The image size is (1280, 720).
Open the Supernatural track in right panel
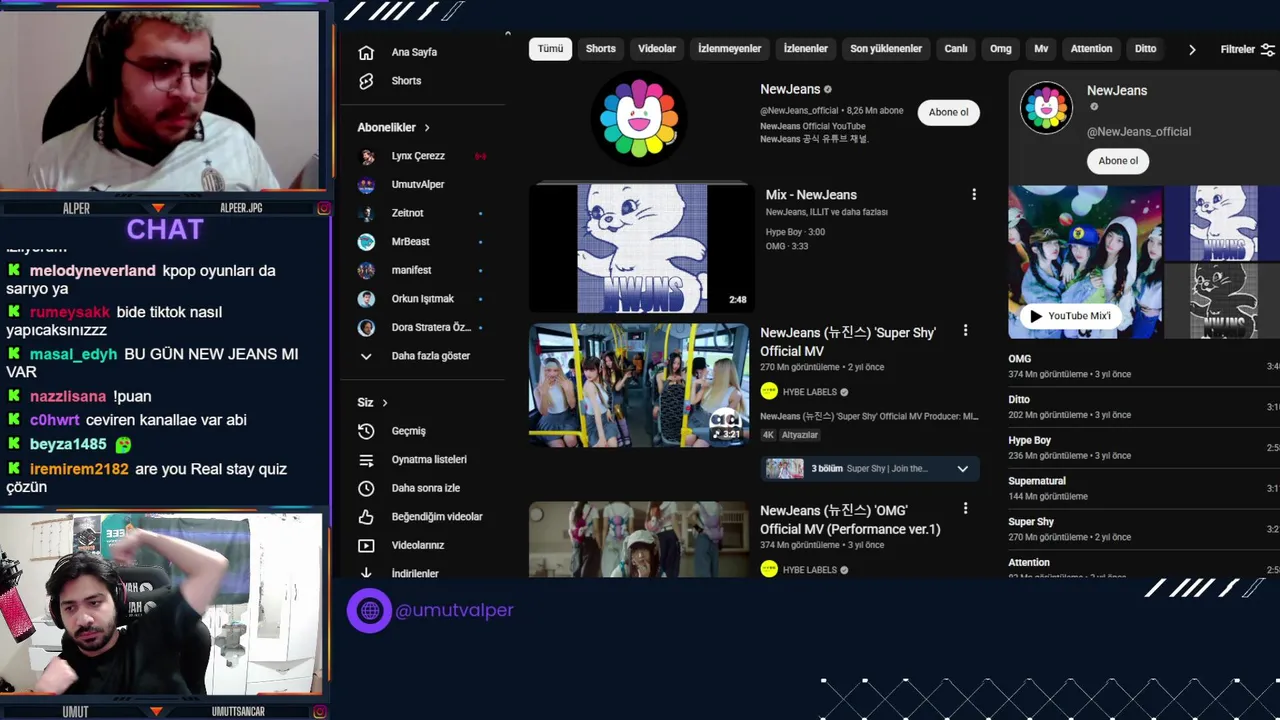(x=1144, y=488)
